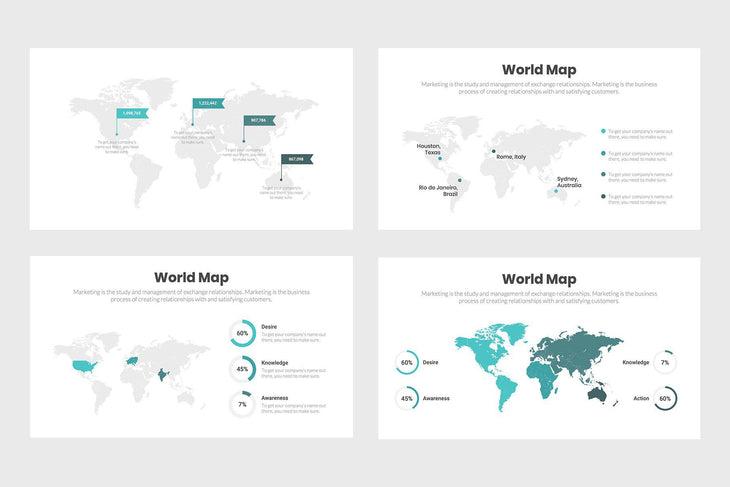This screenshot has width=730, height=487.
Task: Select the "World Map" heading in bottom-left slide
Action: pyautogui.click(x=191, y=277)
